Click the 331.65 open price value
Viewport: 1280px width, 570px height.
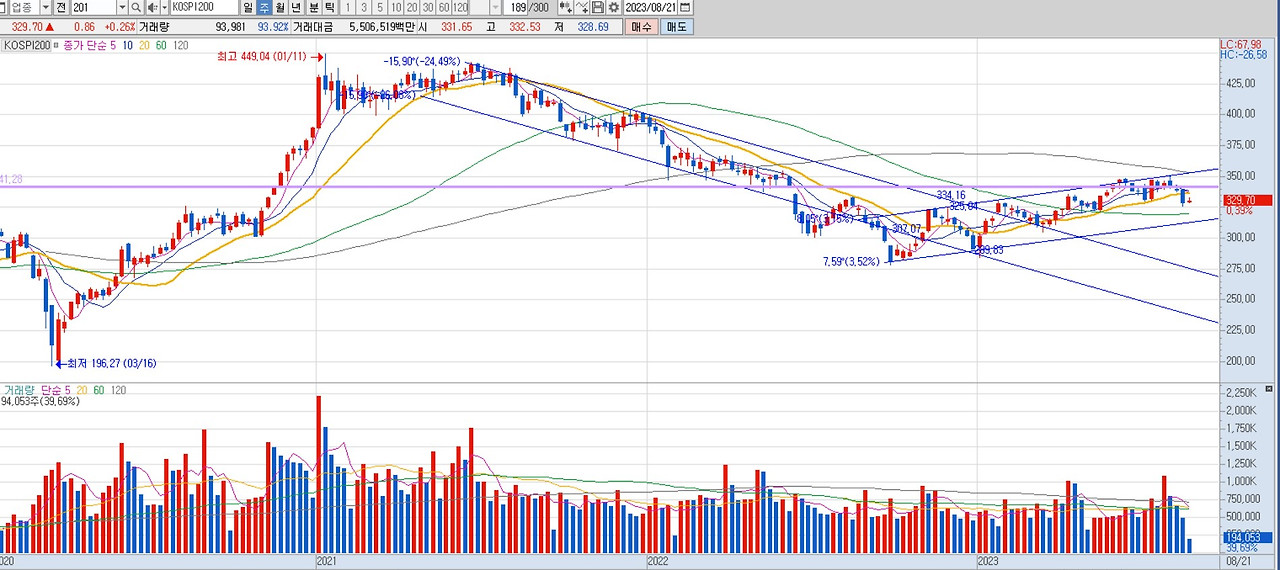[457, 27]
